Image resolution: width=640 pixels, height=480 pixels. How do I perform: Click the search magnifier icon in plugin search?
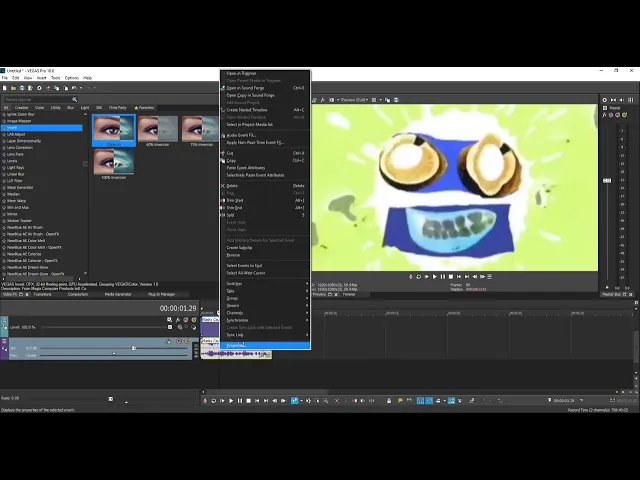74,100
